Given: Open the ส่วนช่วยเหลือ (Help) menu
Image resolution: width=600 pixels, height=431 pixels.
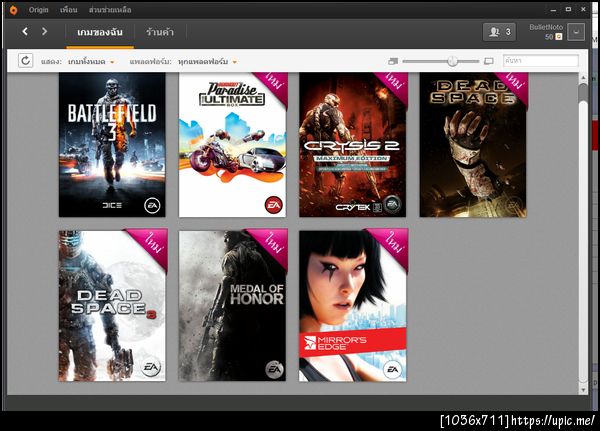Looking at the screenshot, I should (110, 10).
